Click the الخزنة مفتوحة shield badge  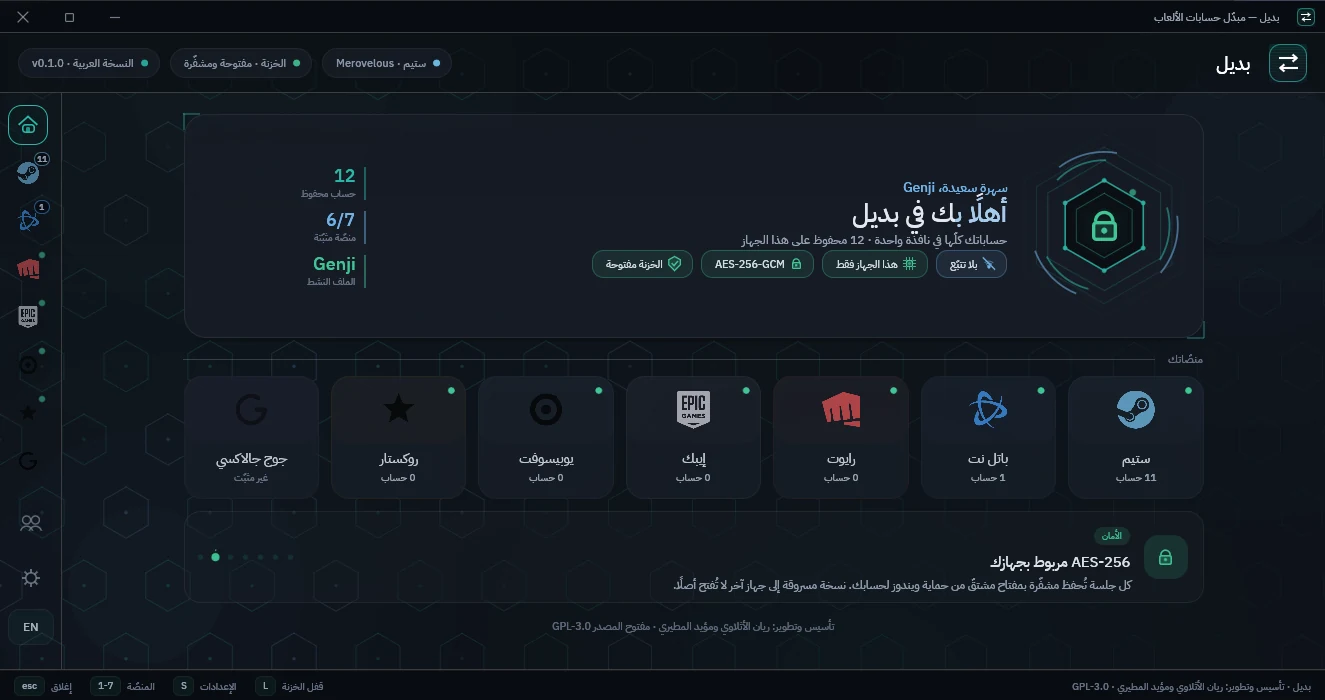[642, 264]
